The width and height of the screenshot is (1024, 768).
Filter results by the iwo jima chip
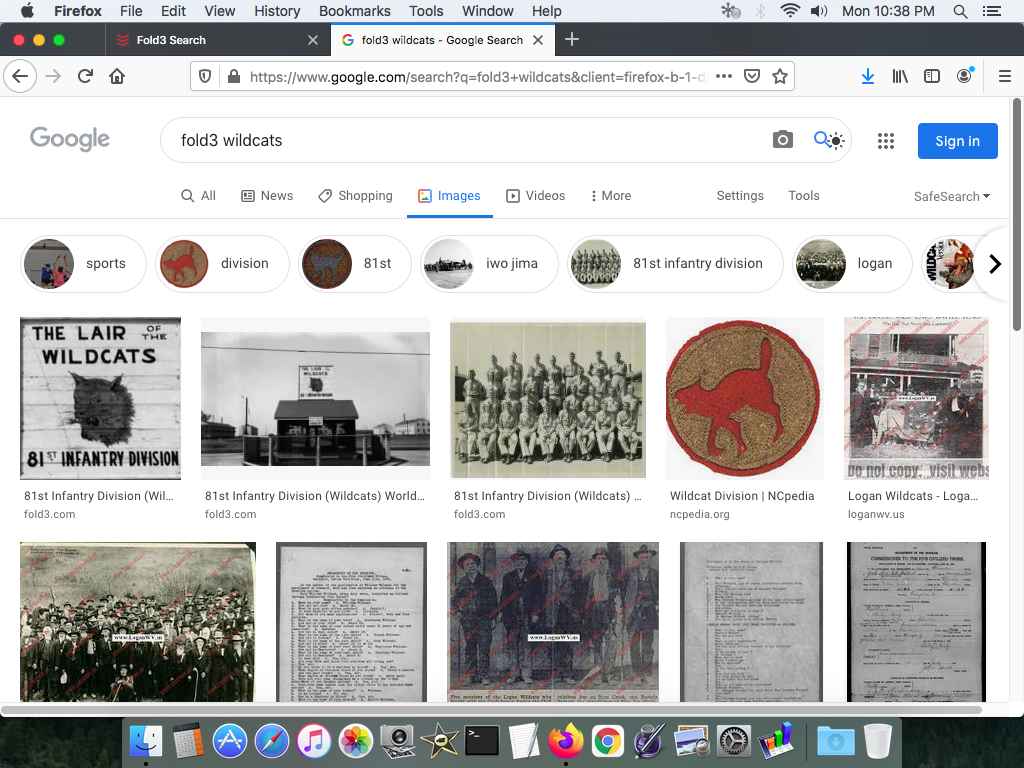[489, 264]
